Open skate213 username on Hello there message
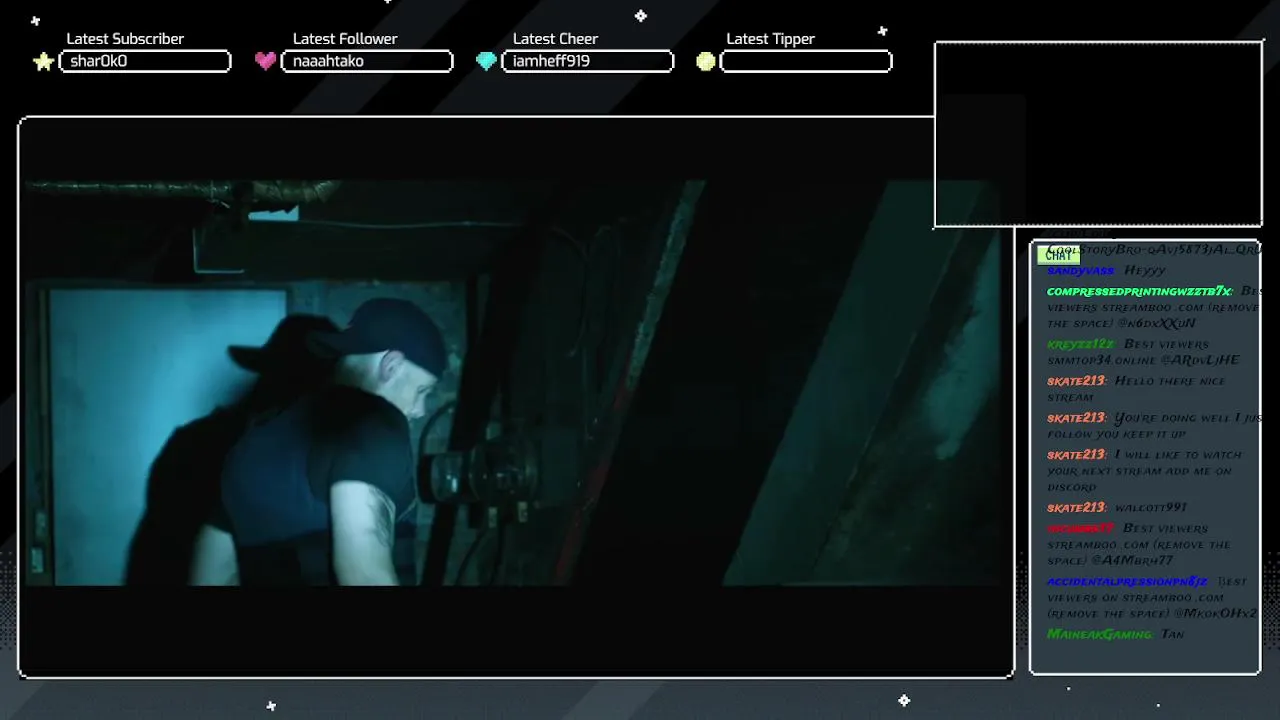This screenshot has height=720, width=1280. 1076,381
